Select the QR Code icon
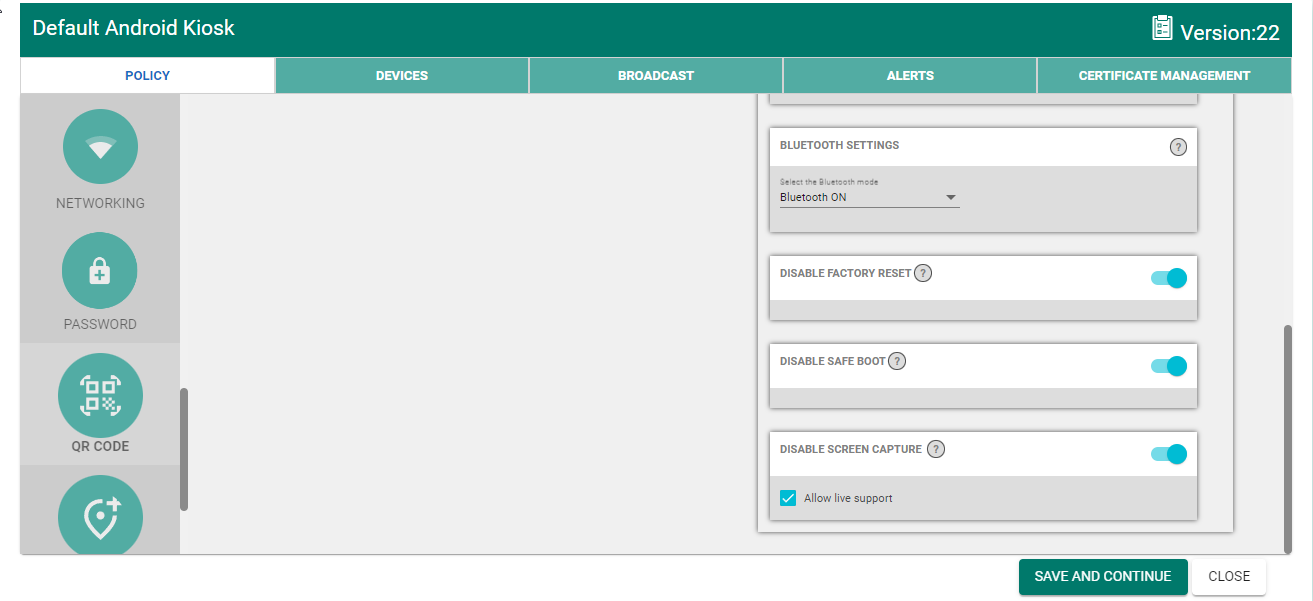1313x601 pixels. (100, 395)
